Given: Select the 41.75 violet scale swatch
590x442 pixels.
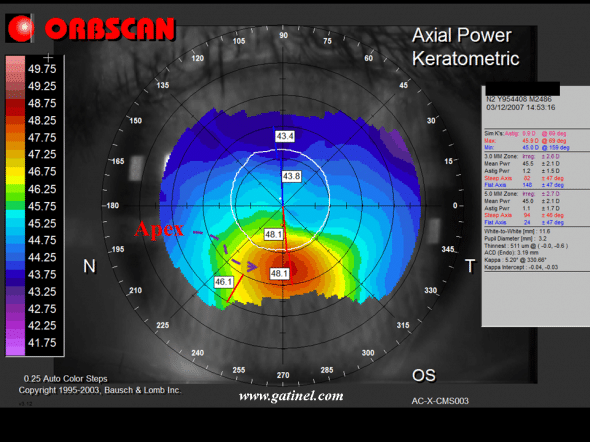Looking at the screenshot, I should tap(15, 343).
